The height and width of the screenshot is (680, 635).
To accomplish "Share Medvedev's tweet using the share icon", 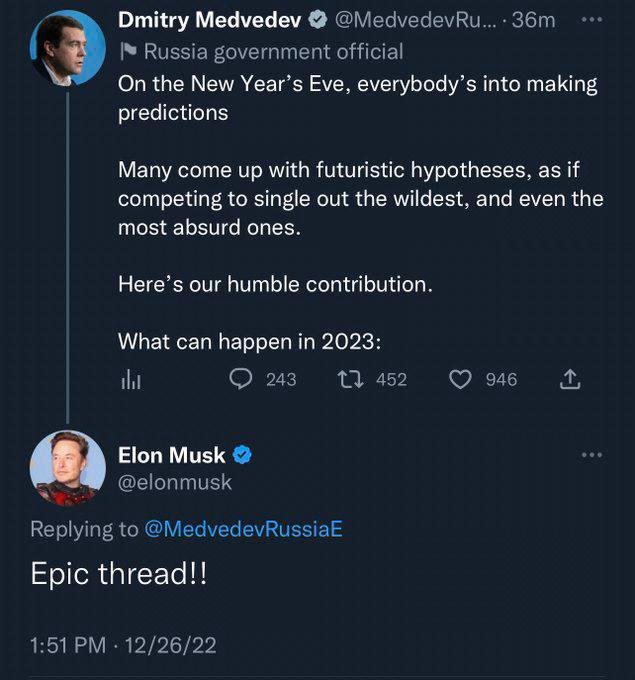I will pyautogui.click(x=570, y=379).
